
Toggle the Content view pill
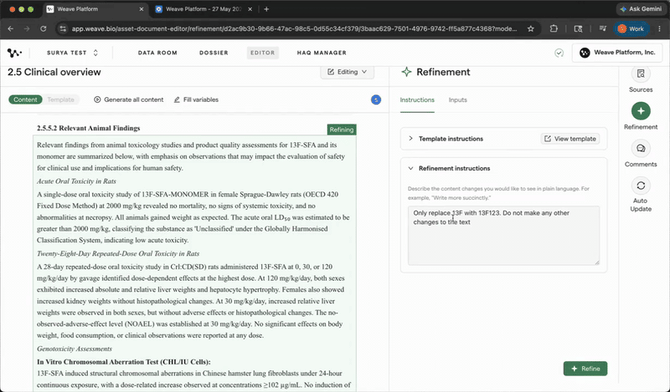tap(25, 100)
